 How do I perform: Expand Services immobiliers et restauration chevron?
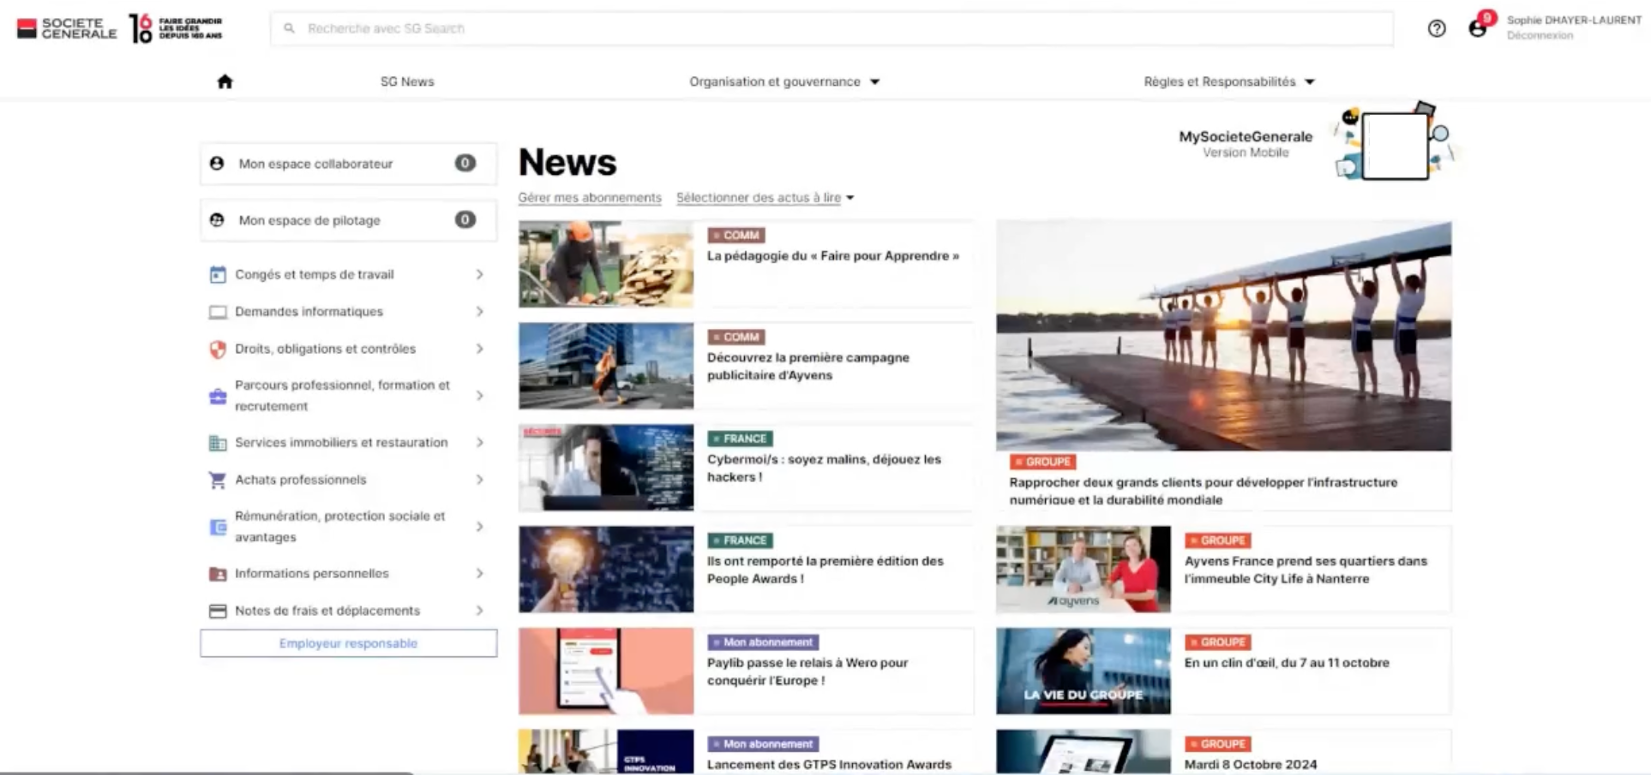480,443
